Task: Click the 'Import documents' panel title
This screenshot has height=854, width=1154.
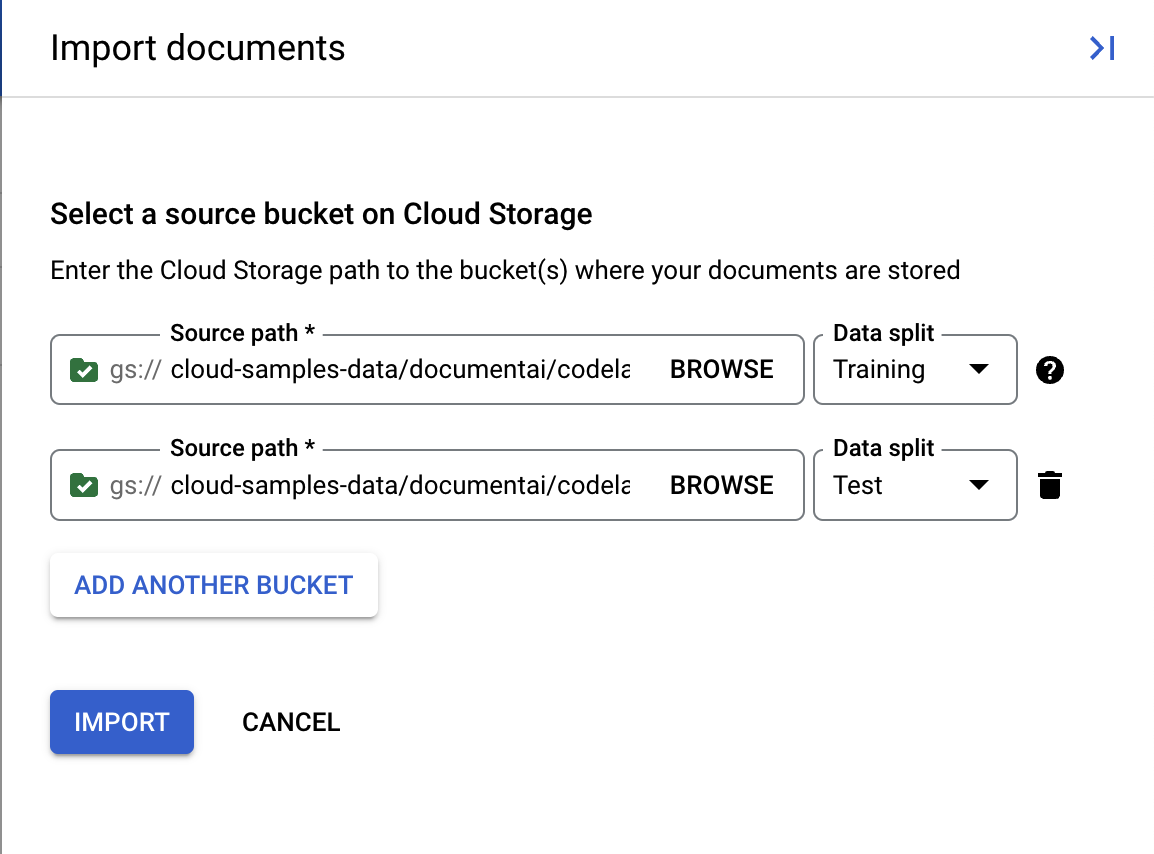Action: [198, 48]
